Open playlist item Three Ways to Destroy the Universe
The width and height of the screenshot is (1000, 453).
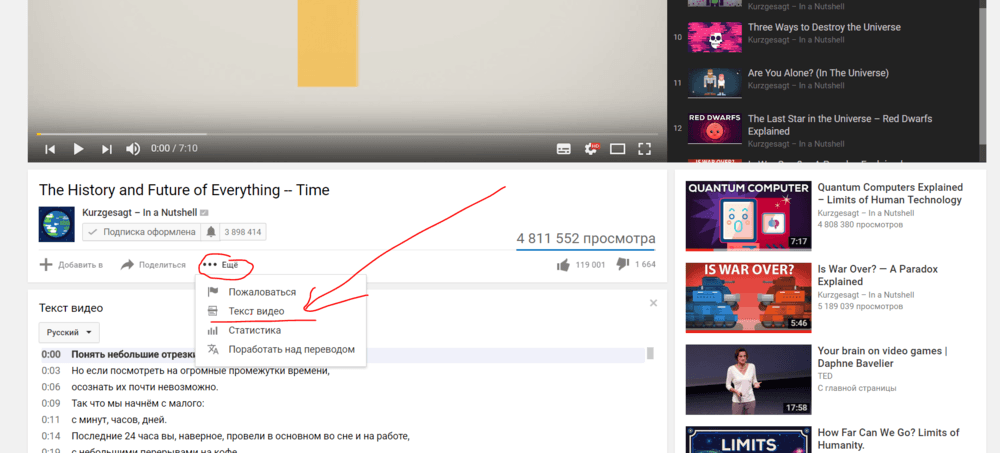click(x=824, y=27)
